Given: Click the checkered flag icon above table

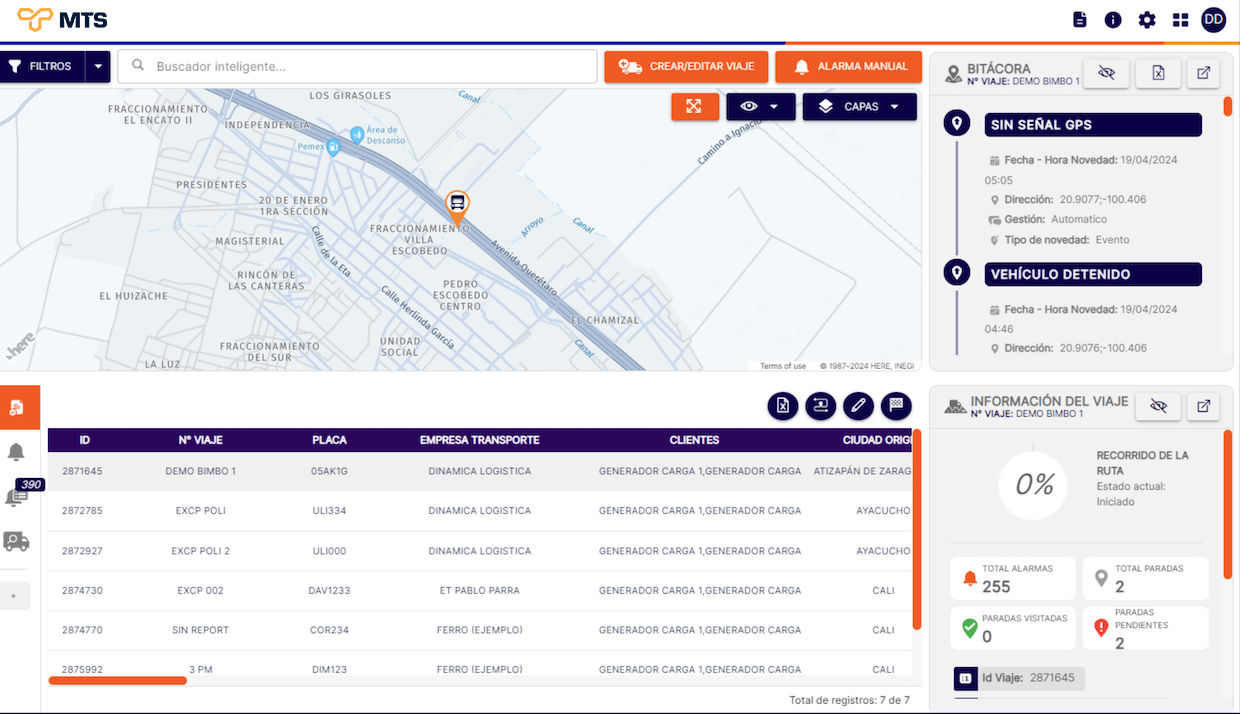Looking at the screenshot, I should [x=896, y=405].
